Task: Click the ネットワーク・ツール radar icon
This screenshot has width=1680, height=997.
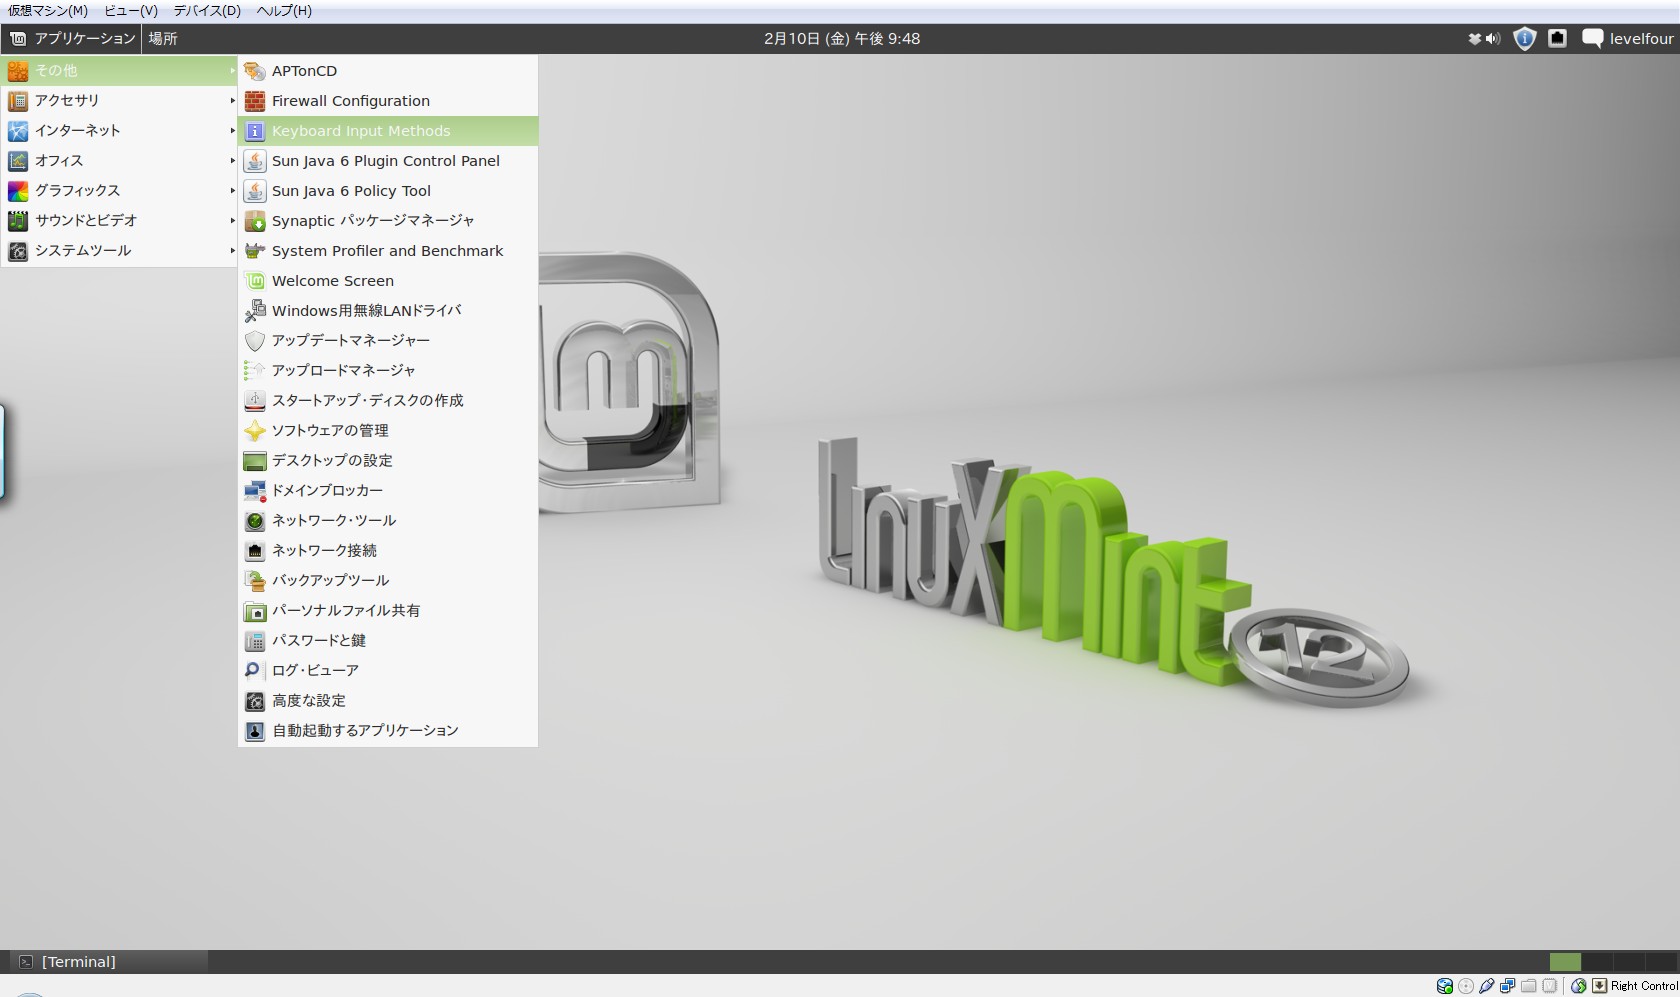Action: coord(255,521)
